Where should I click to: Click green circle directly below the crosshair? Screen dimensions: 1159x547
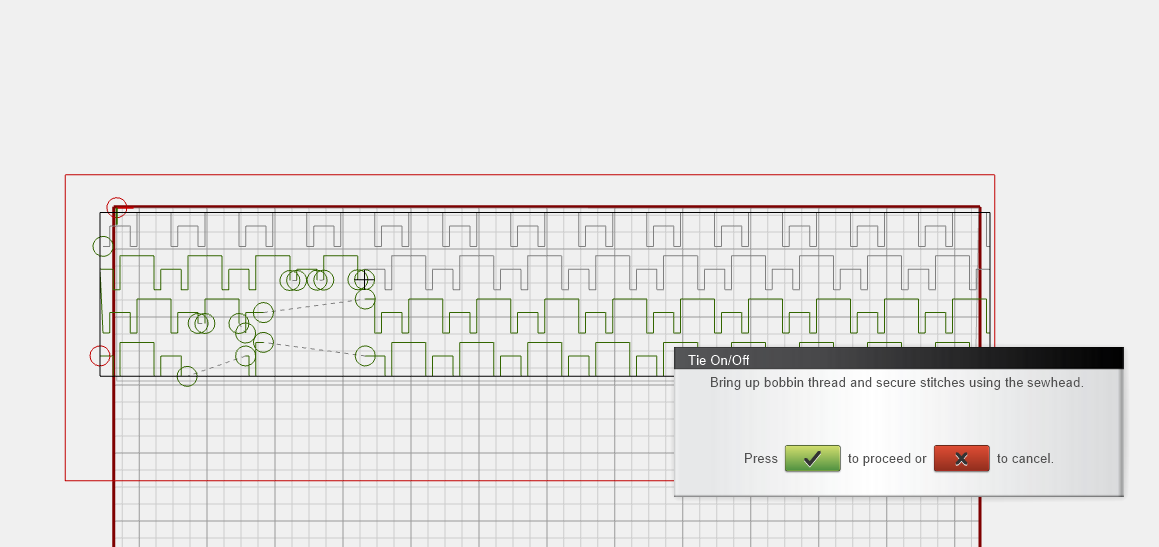(x=365, y=299)
